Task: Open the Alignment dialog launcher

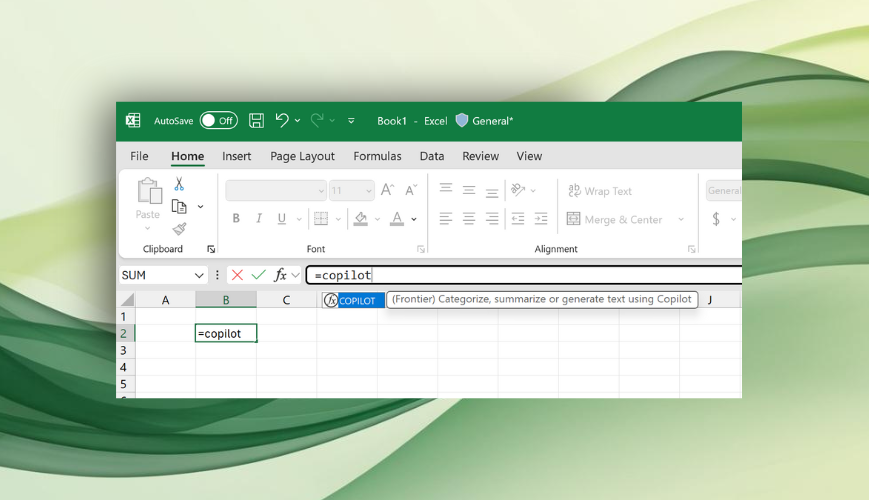Action: [x=692, y=249]
